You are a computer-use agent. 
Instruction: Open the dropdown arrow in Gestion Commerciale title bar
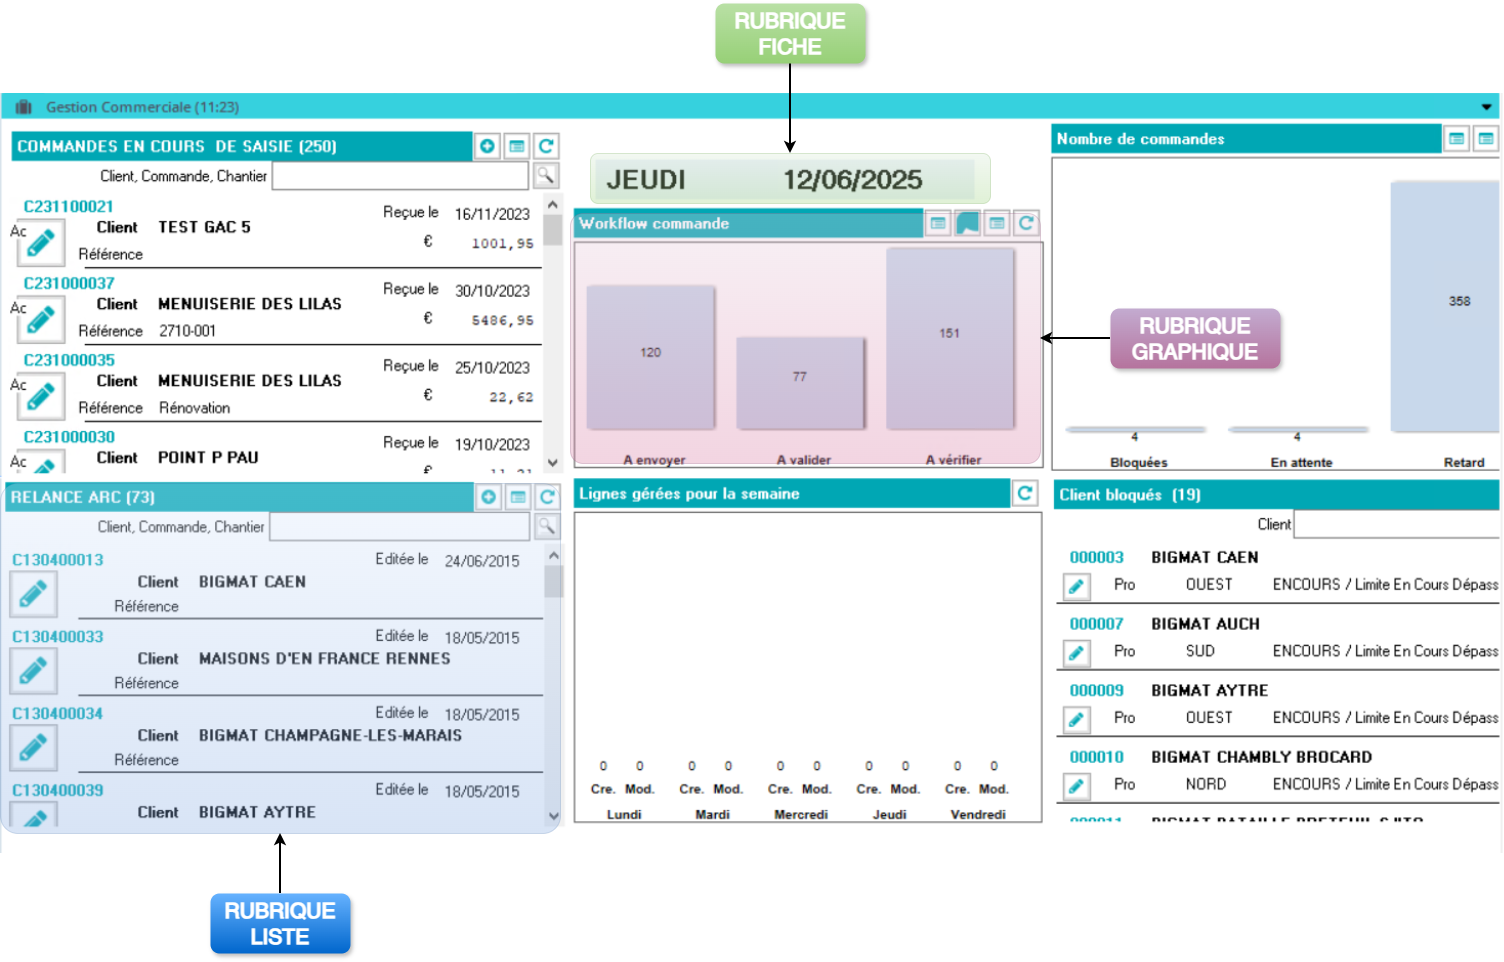pos(1486,107)
